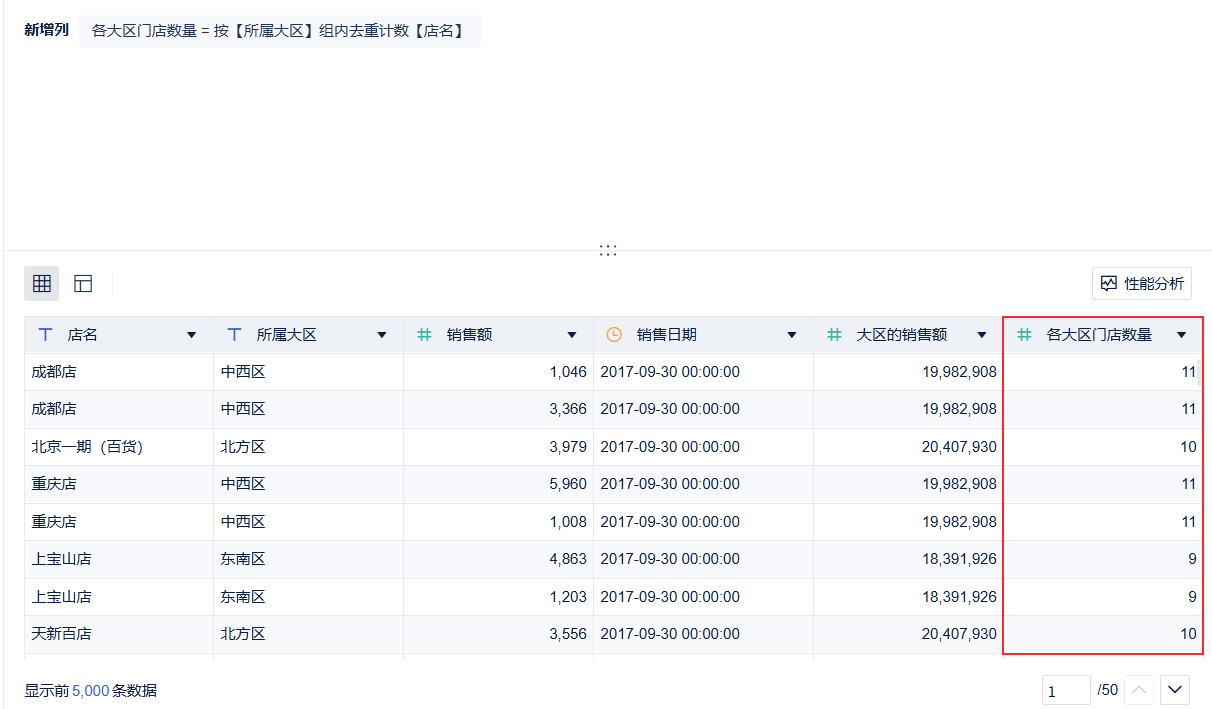
Task: Select sales value 3,366 cell
Action: (x=498, y=409)
